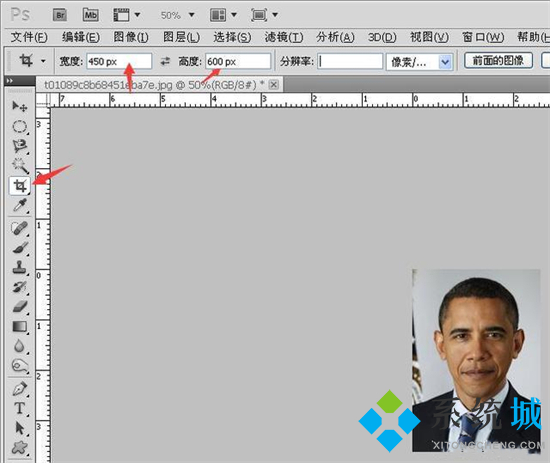Select the Eyedropper tool
The image size is (550, 463).
pyautogui.click(x=20, y=206)
